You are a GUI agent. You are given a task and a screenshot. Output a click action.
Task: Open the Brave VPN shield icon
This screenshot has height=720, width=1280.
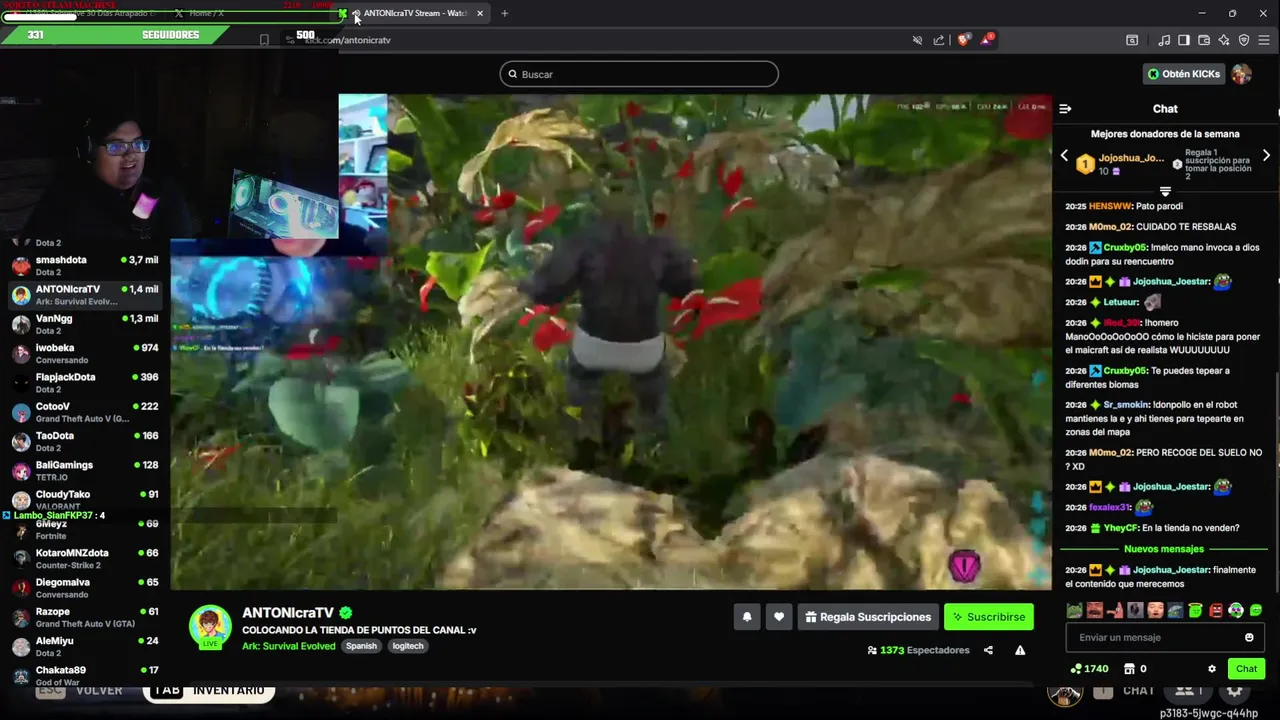(x=1244, y=40)
